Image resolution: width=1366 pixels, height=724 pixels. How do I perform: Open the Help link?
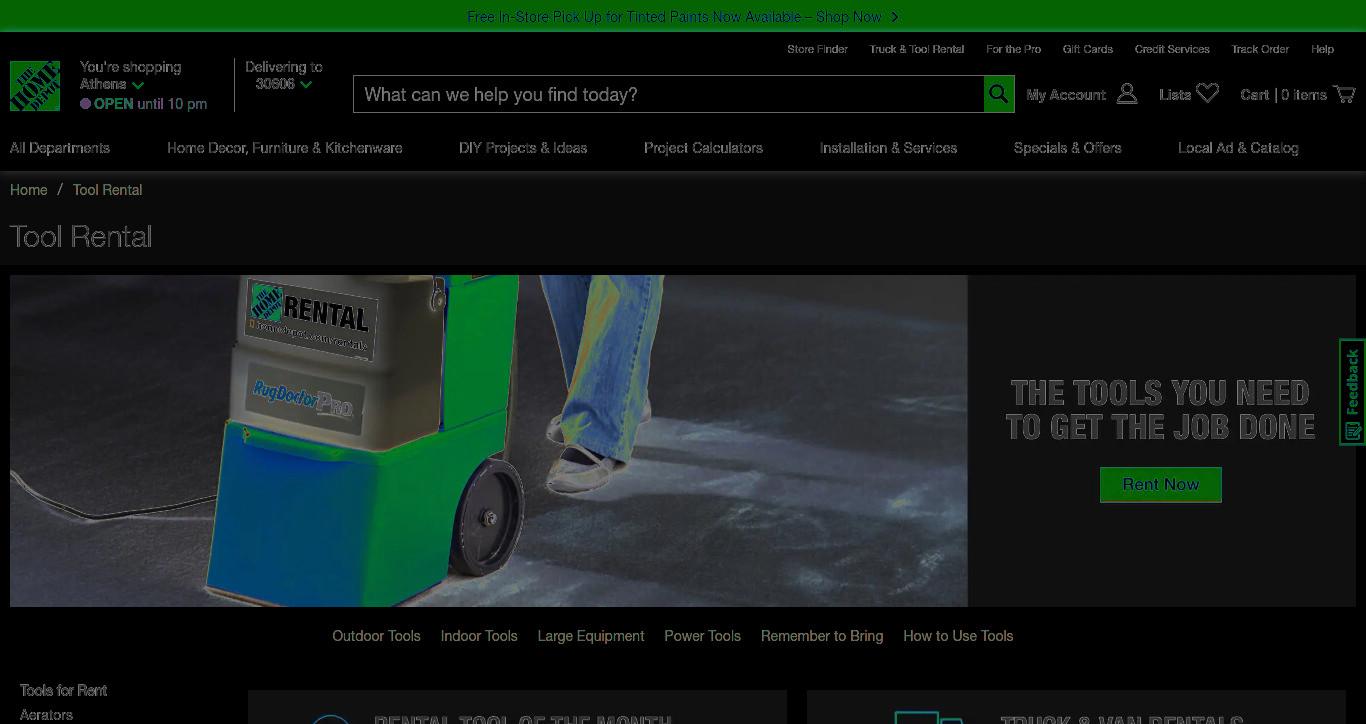(x=1322, y=49)
